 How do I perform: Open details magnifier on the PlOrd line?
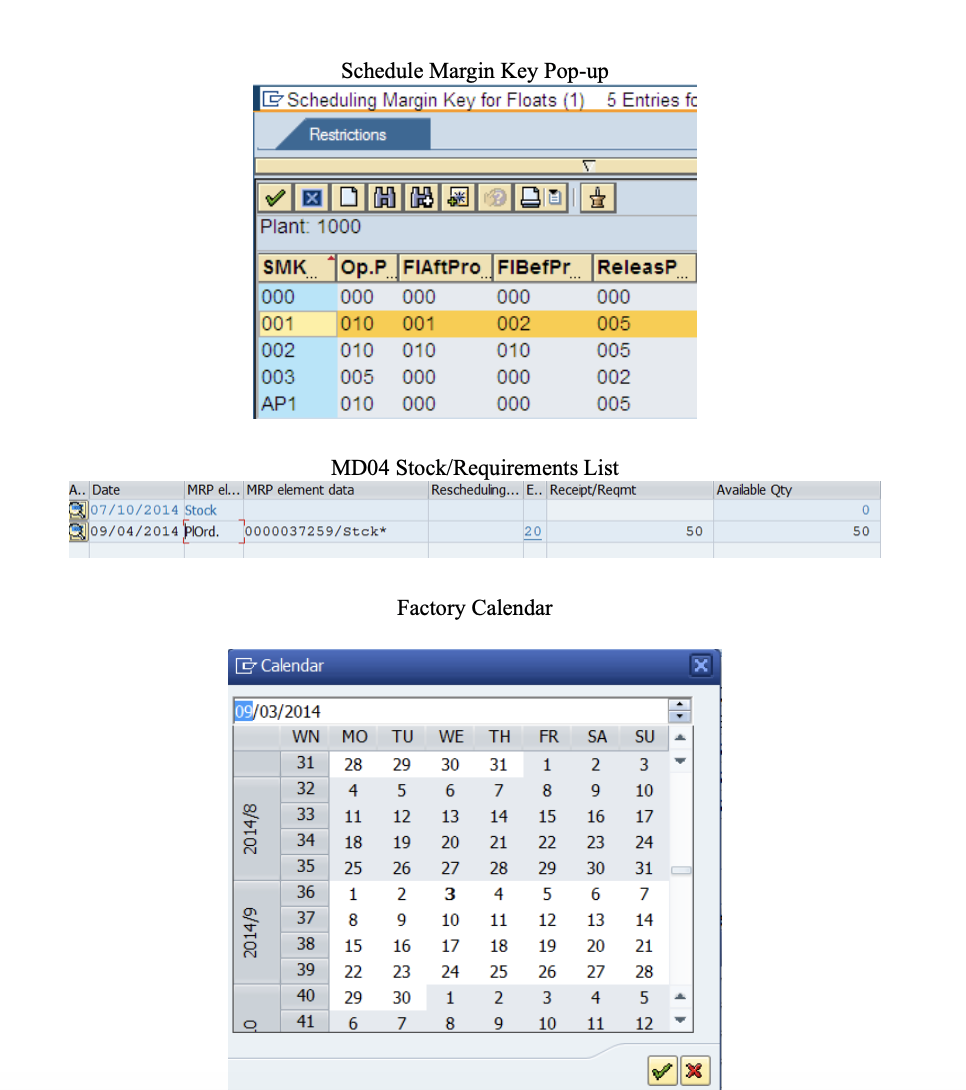coord(77,531)
